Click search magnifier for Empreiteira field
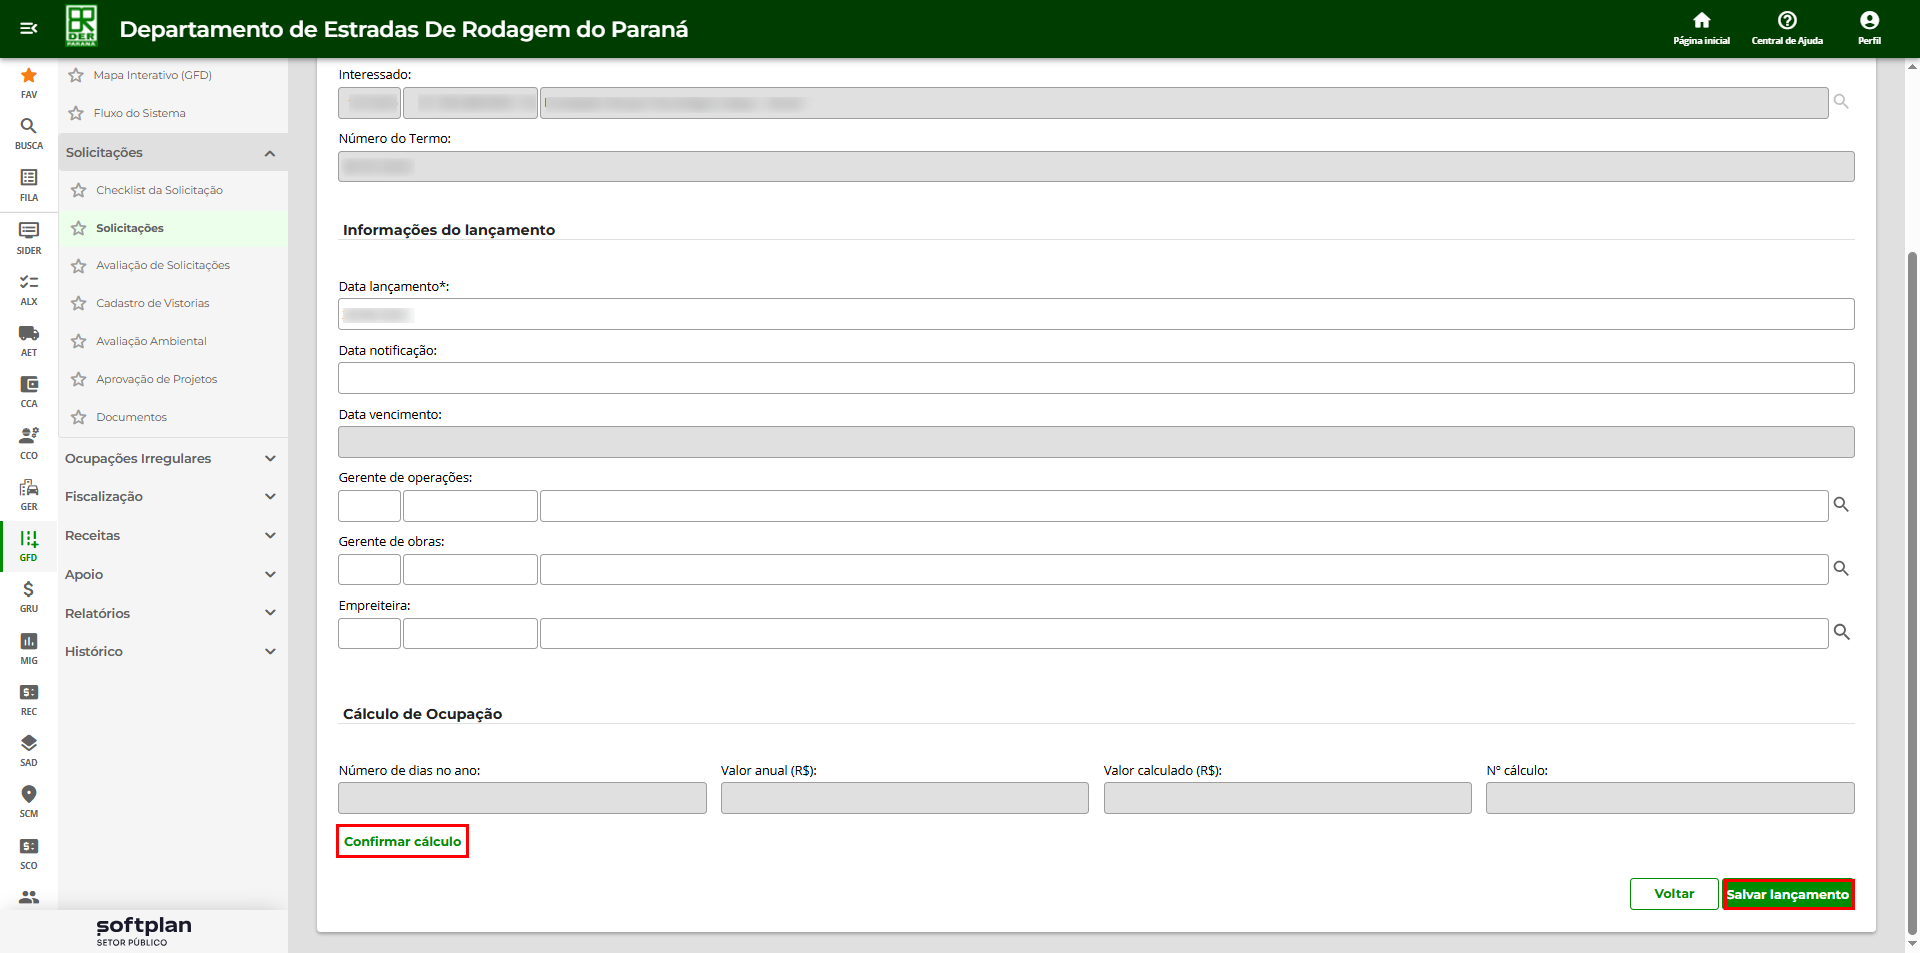Viewport: 1920px width, 953px height. pyautogui.click(x=1841, y=633)
